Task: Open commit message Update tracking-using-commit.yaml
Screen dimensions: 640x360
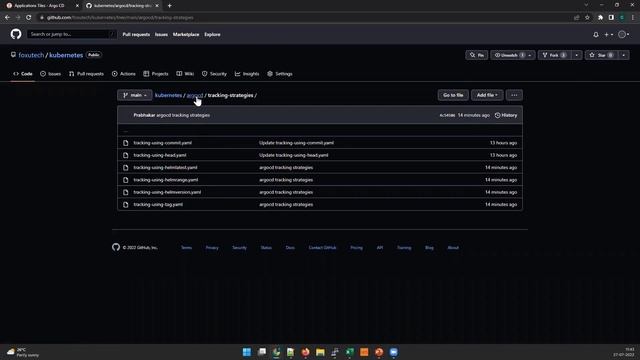Action: [x=296, y=143]
